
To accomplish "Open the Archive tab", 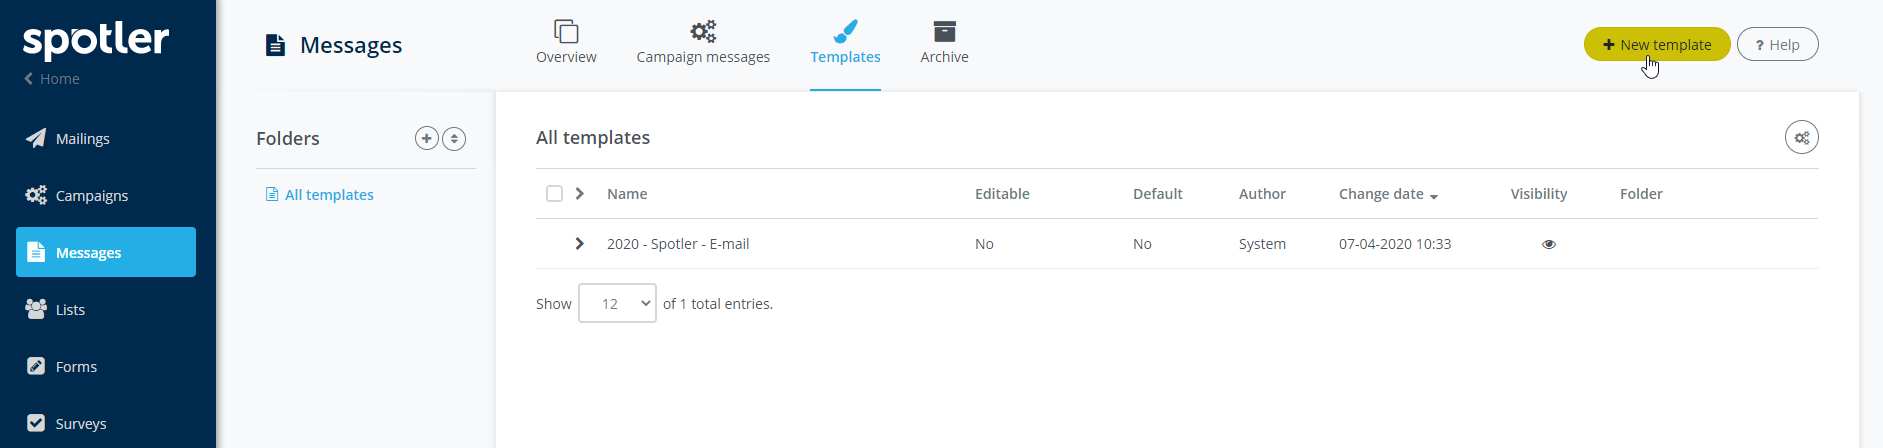I will [944, 43].
